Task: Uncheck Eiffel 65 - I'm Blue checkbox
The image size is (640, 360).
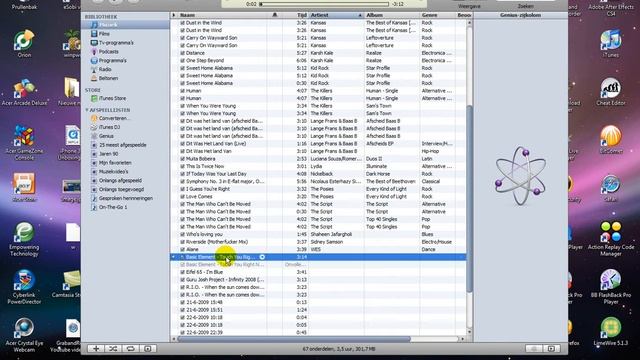Action: [182, 272]
